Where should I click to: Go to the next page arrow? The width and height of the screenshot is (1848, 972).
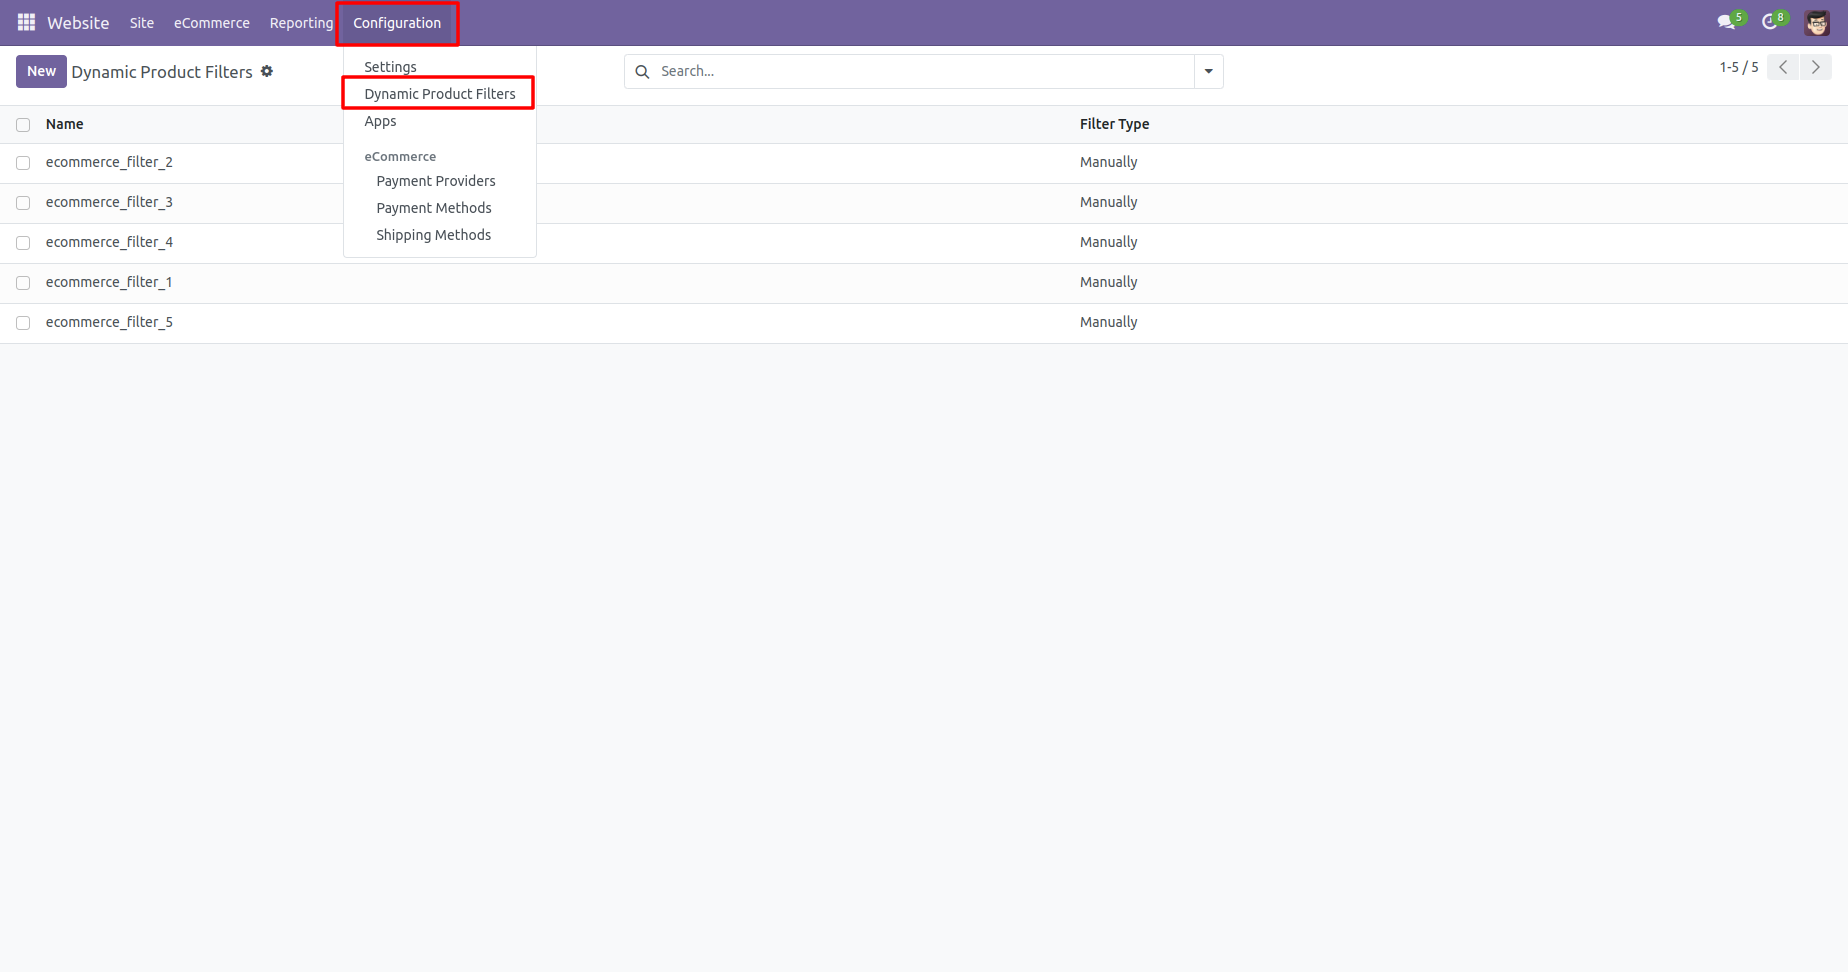(x=1816, y=67)
